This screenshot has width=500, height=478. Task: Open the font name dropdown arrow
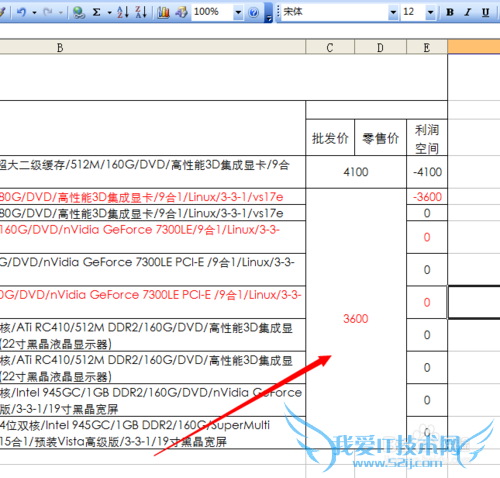[393, 13]
